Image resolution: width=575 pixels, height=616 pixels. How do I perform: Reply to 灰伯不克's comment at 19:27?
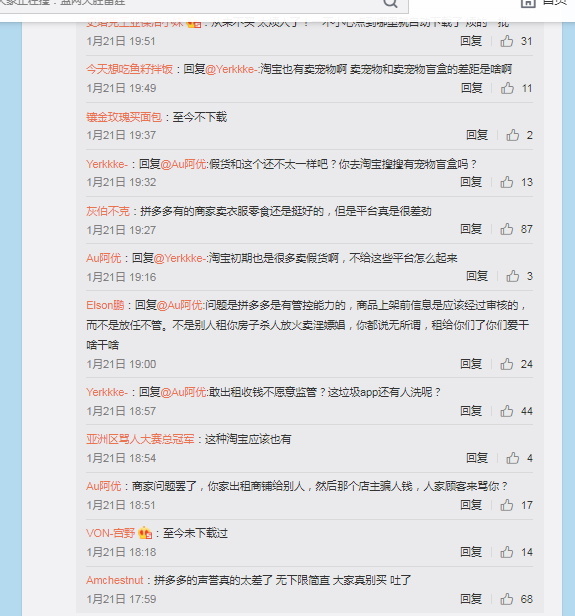471,229
